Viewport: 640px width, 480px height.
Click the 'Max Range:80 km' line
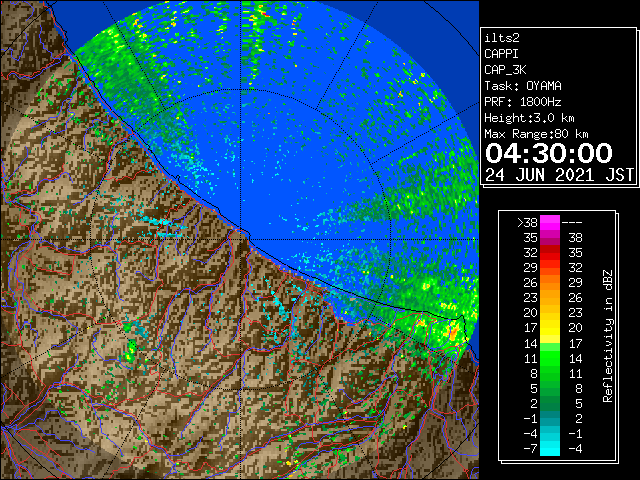tap(536, 134)
